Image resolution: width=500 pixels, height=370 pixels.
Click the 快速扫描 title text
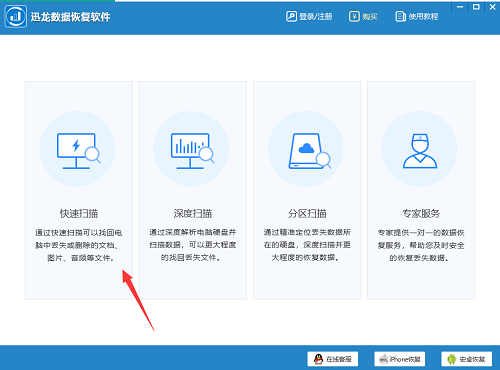coord(79,213)
